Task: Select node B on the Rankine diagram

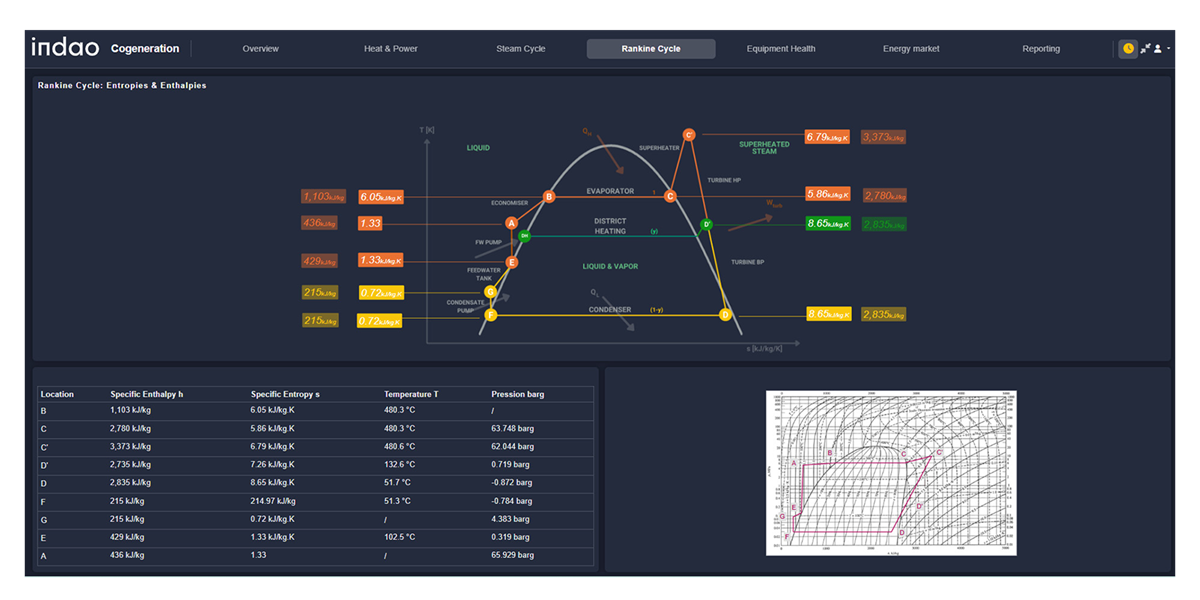Action: point(549,197)
